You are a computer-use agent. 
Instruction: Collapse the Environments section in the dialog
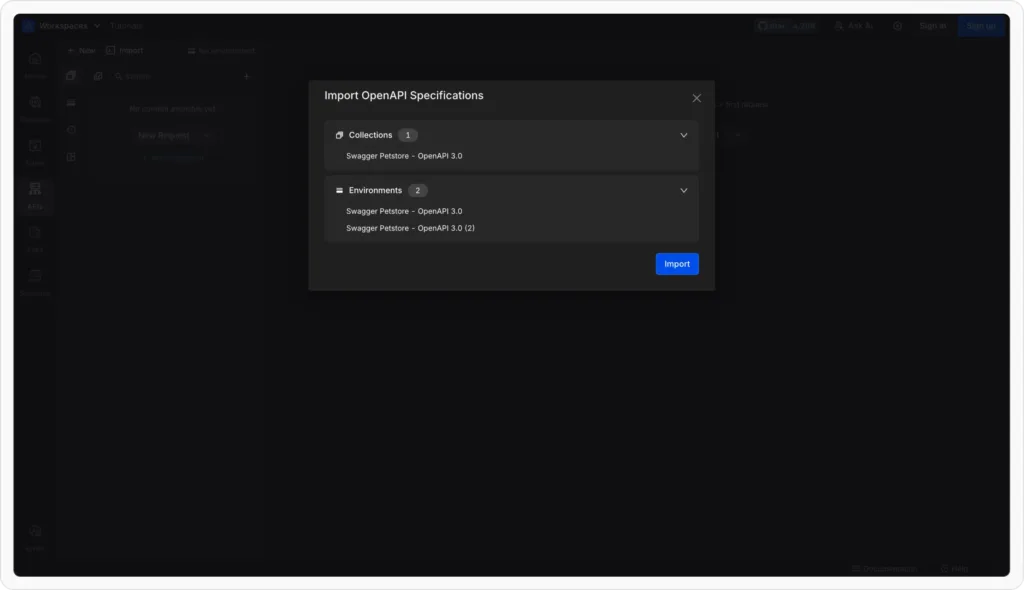click(684, 190)
